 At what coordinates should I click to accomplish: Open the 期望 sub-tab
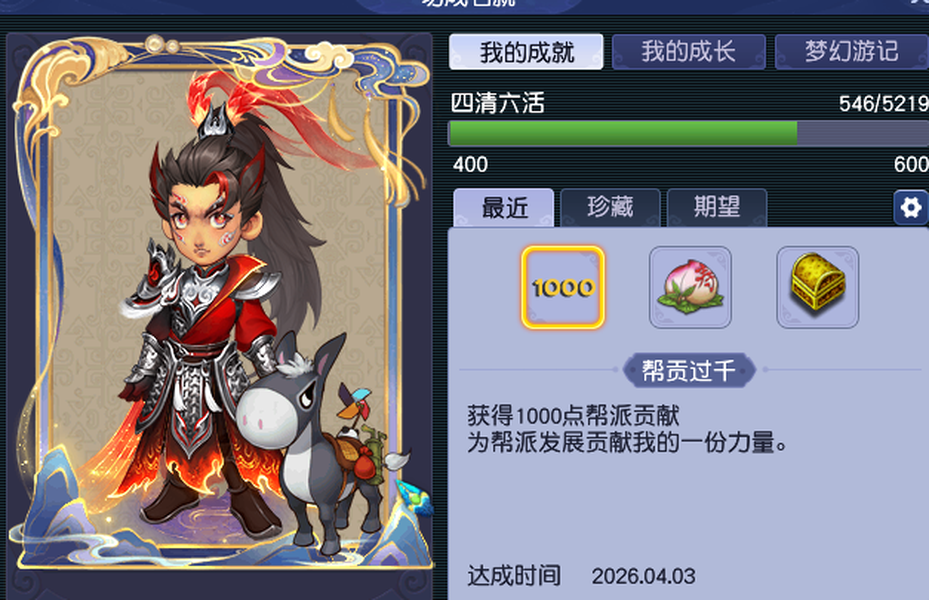click(x=717, y=208)
